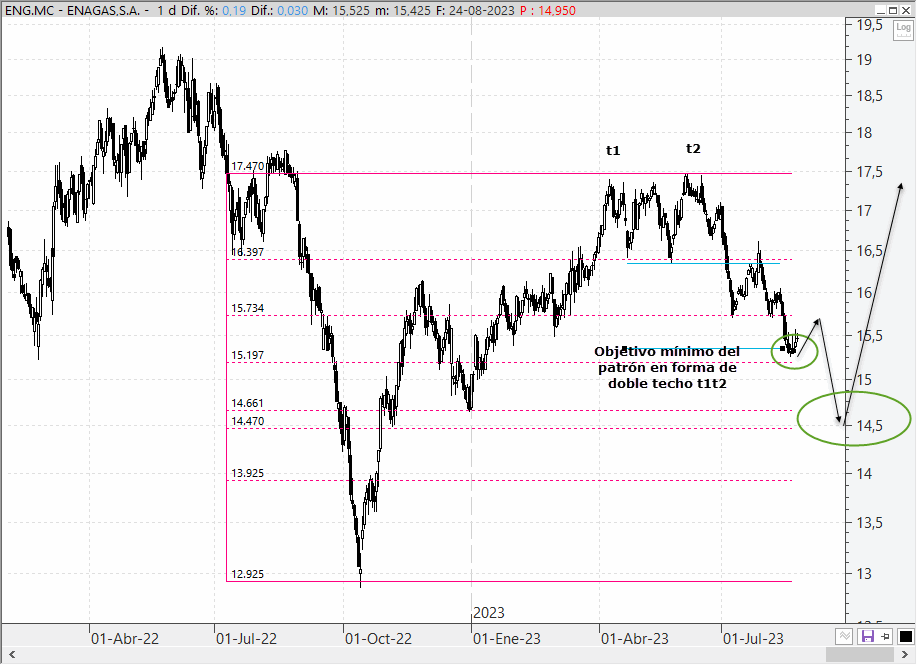Click the red price 14,950
This screenshot has width=917, height=665.
pyautogui.click(x=556, y=11)
